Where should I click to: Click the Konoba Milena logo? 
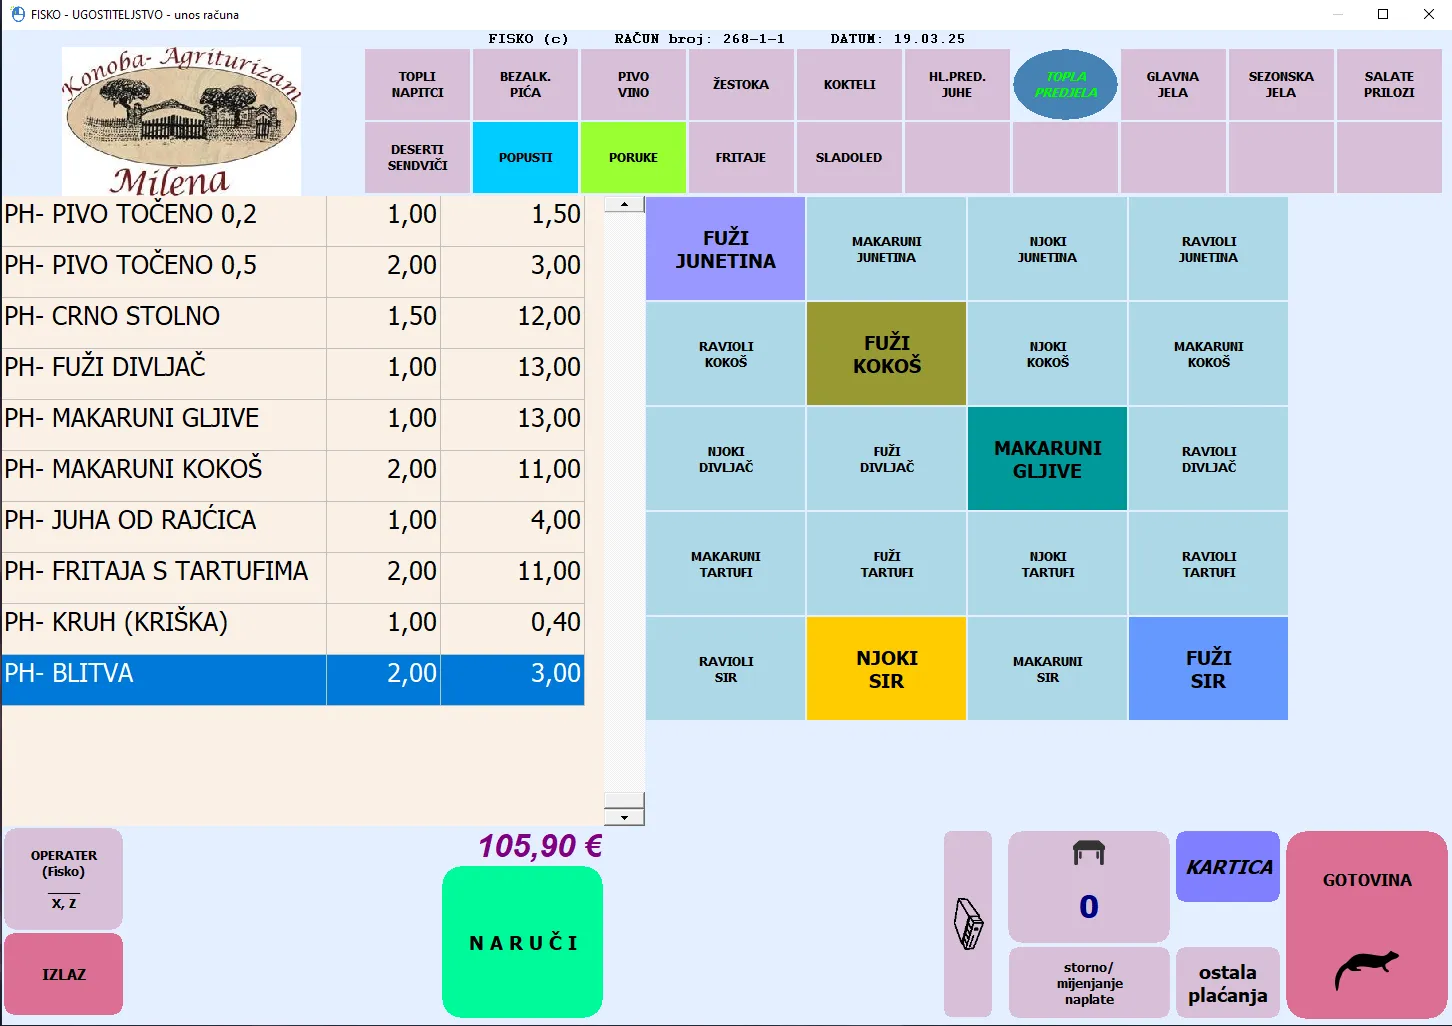(x=181, y=121)
